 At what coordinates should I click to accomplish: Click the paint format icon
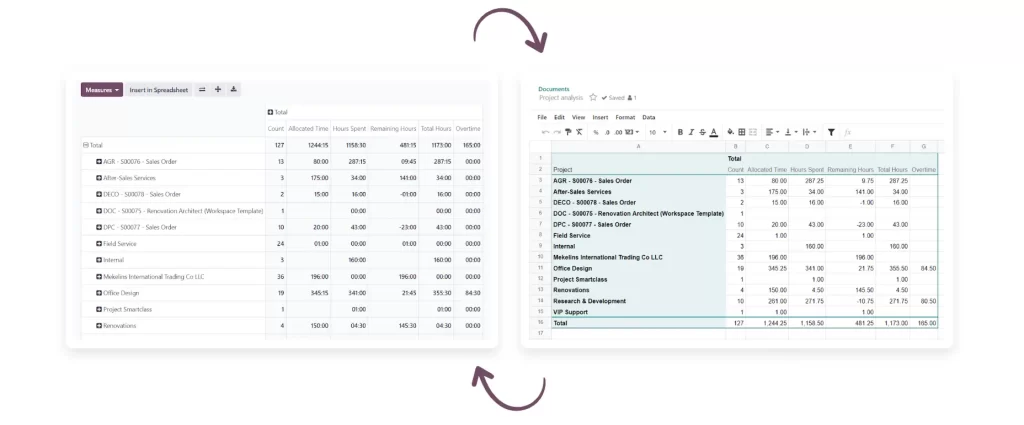(x=568, y=132)
